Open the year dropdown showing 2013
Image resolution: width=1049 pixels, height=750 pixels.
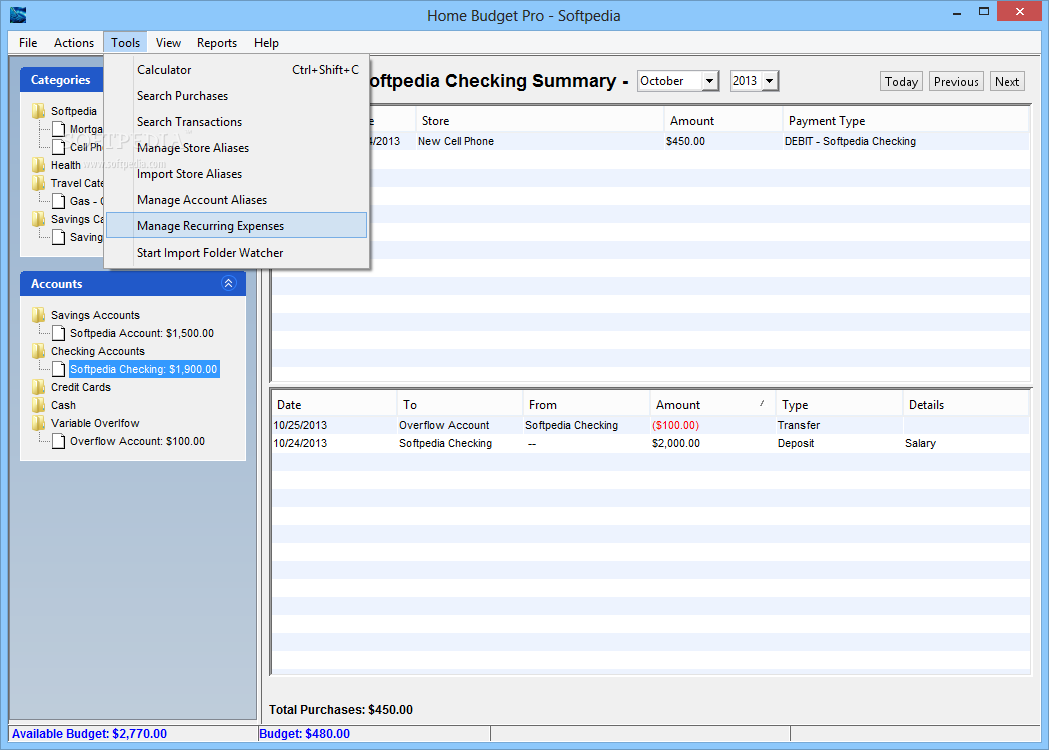pyautogui.click(x=769, y=81)
